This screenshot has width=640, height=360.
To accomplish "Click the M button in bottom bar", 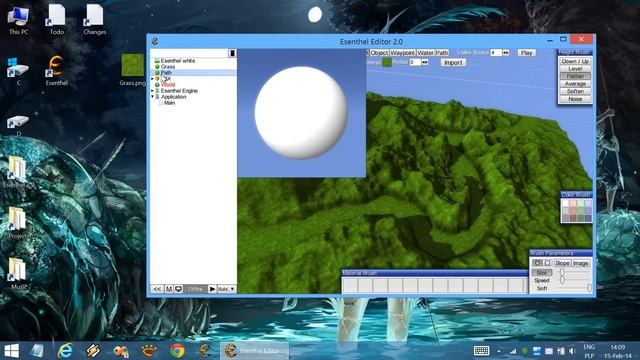I will (x=169, y=289).
